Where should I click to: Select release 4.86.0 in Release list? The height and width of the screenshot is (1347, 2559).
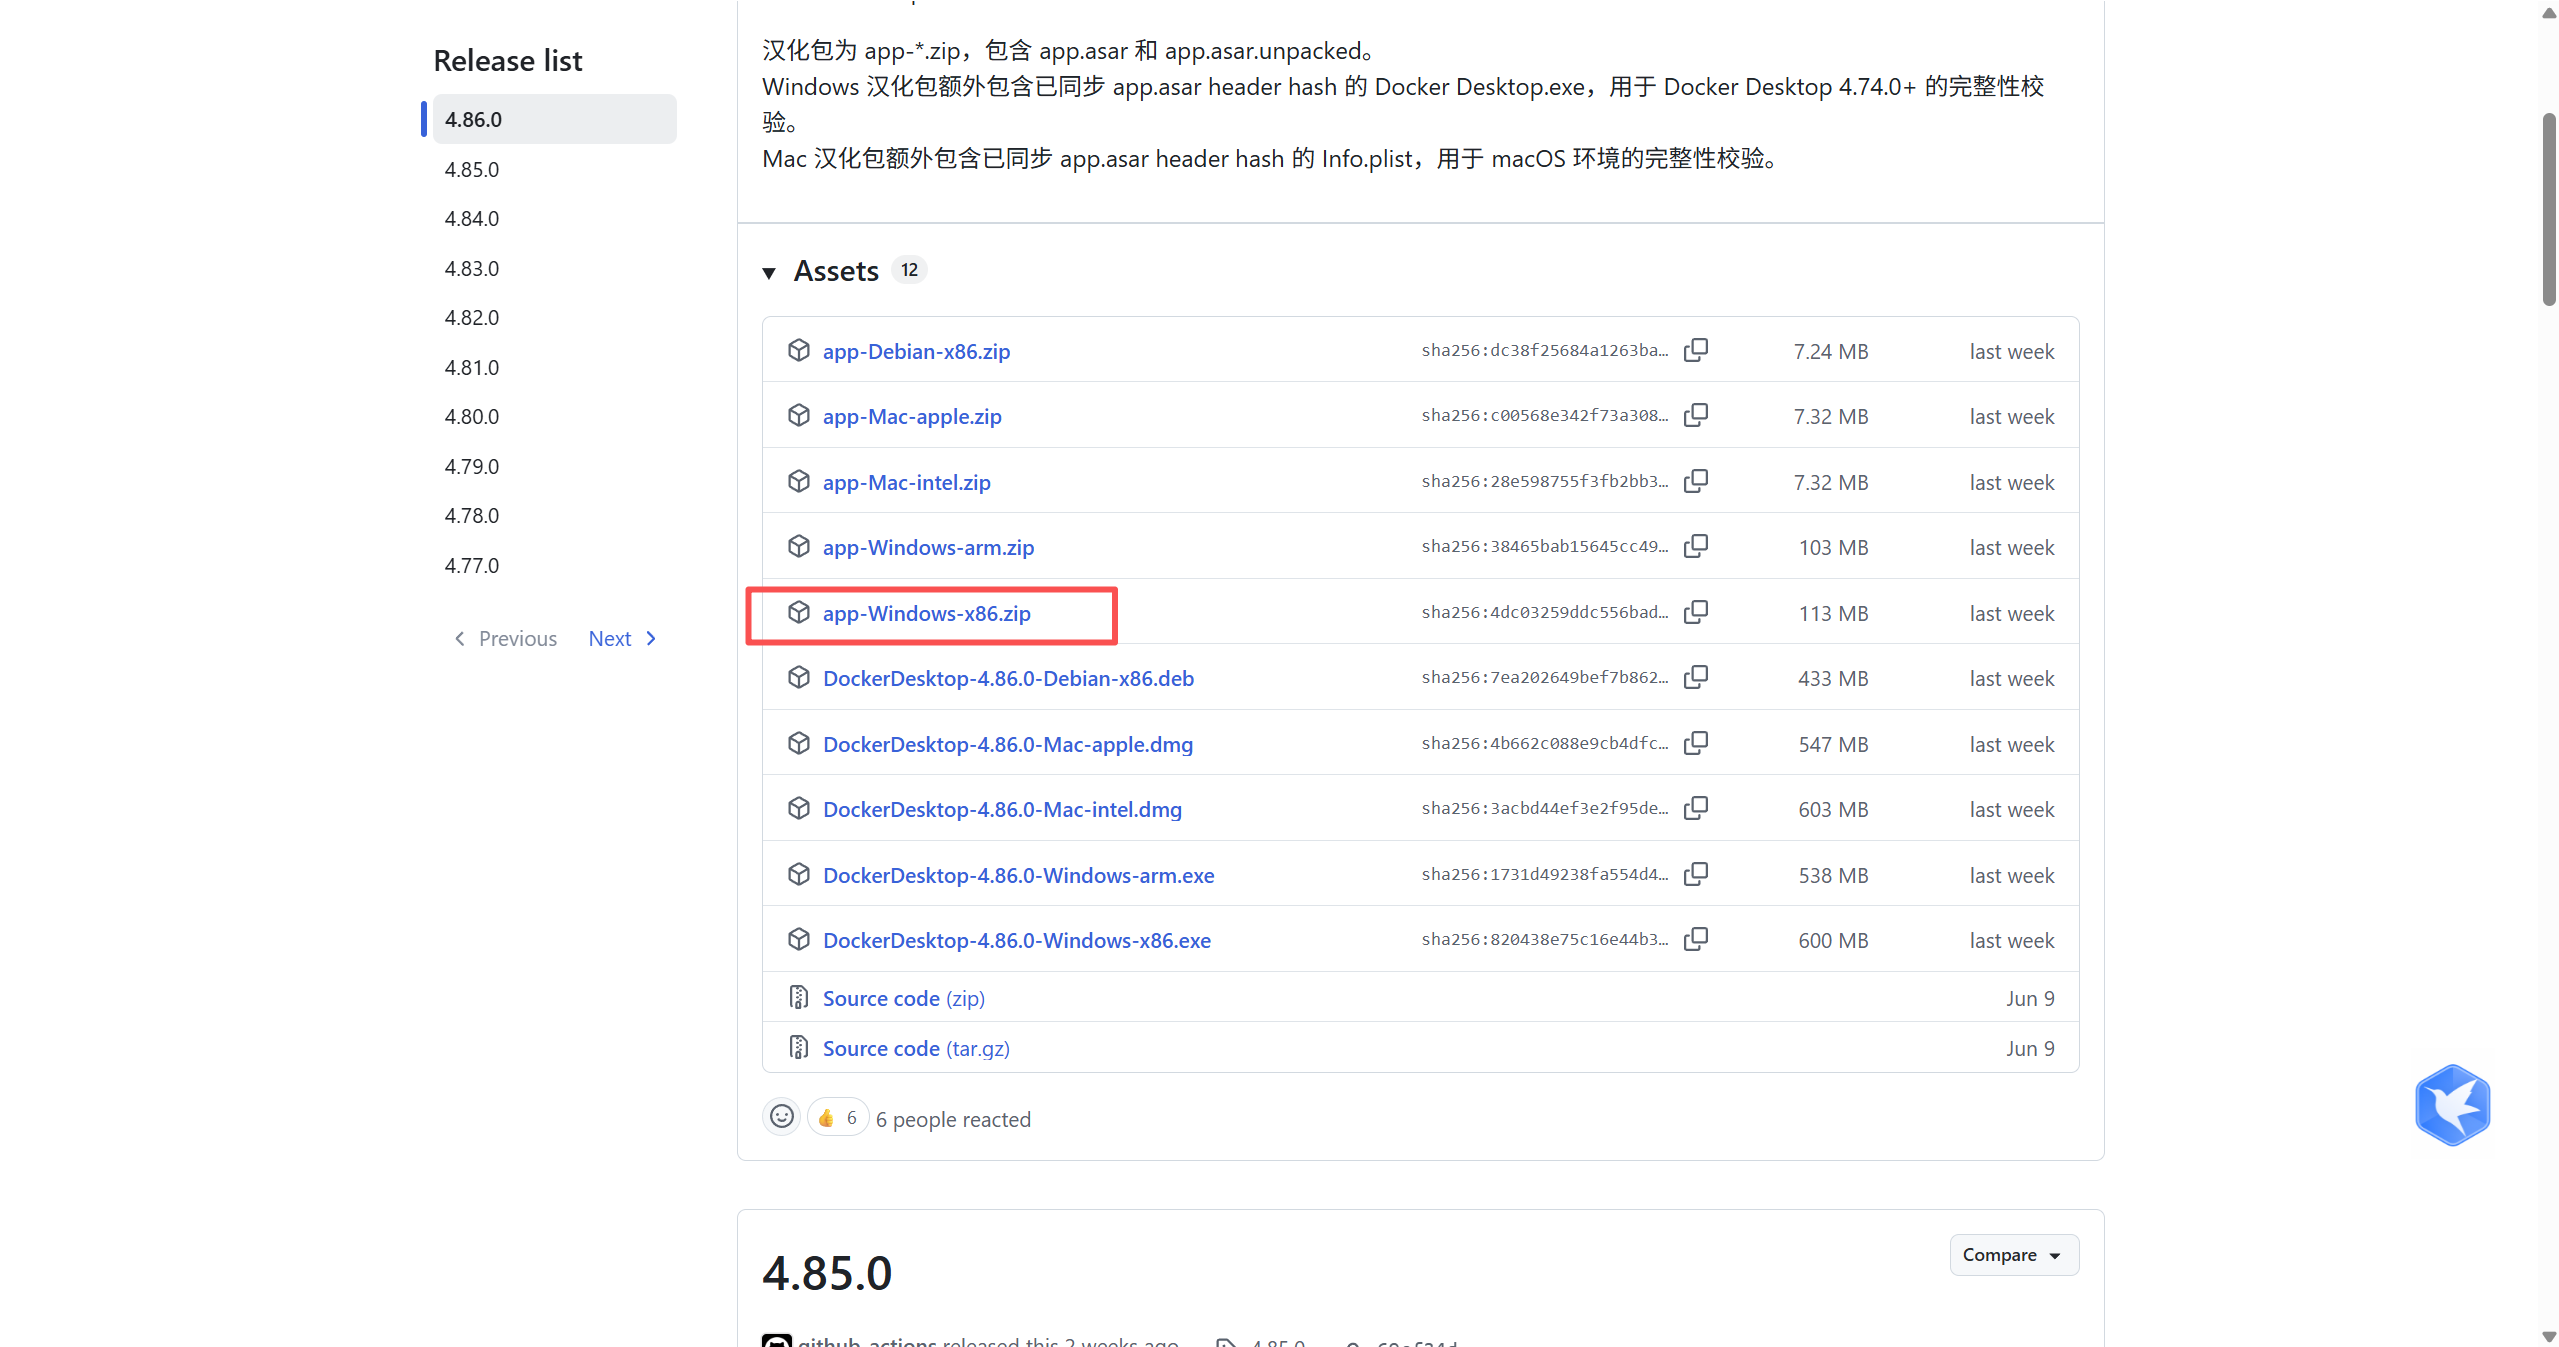554,119
